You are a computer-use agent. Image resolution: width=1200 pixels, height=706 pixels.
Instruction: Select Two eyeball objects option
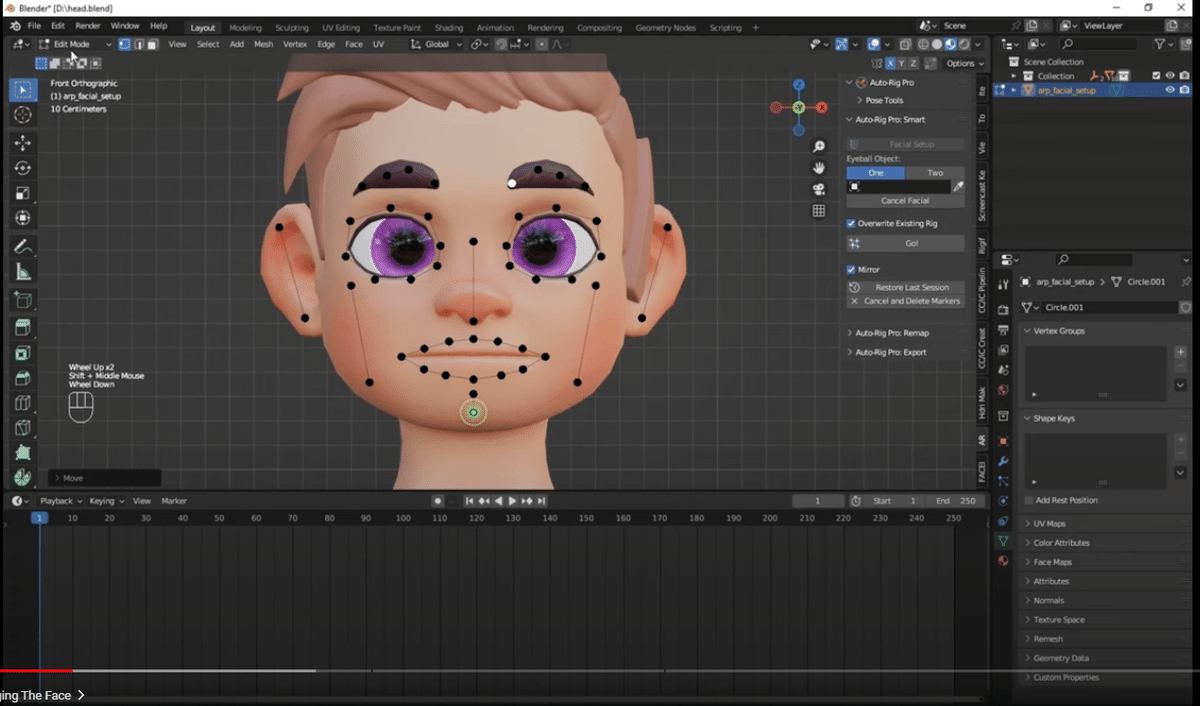[x=935, y=173]
